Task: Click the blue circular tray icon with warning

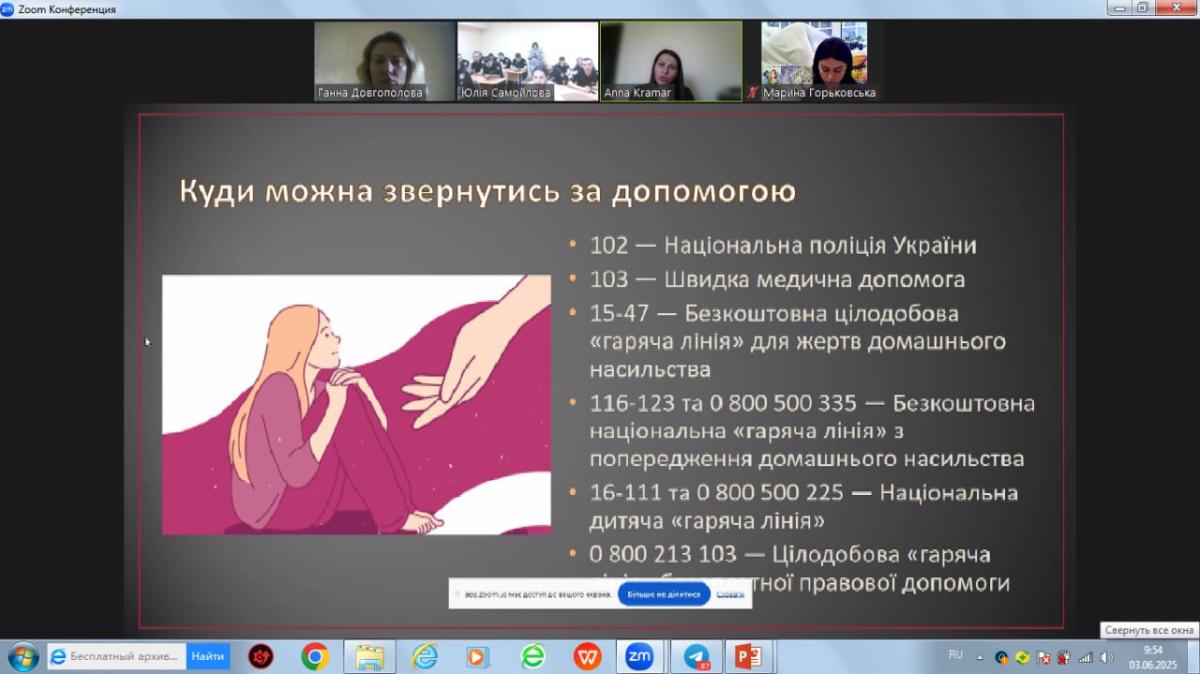Action: coord(1001,657)
